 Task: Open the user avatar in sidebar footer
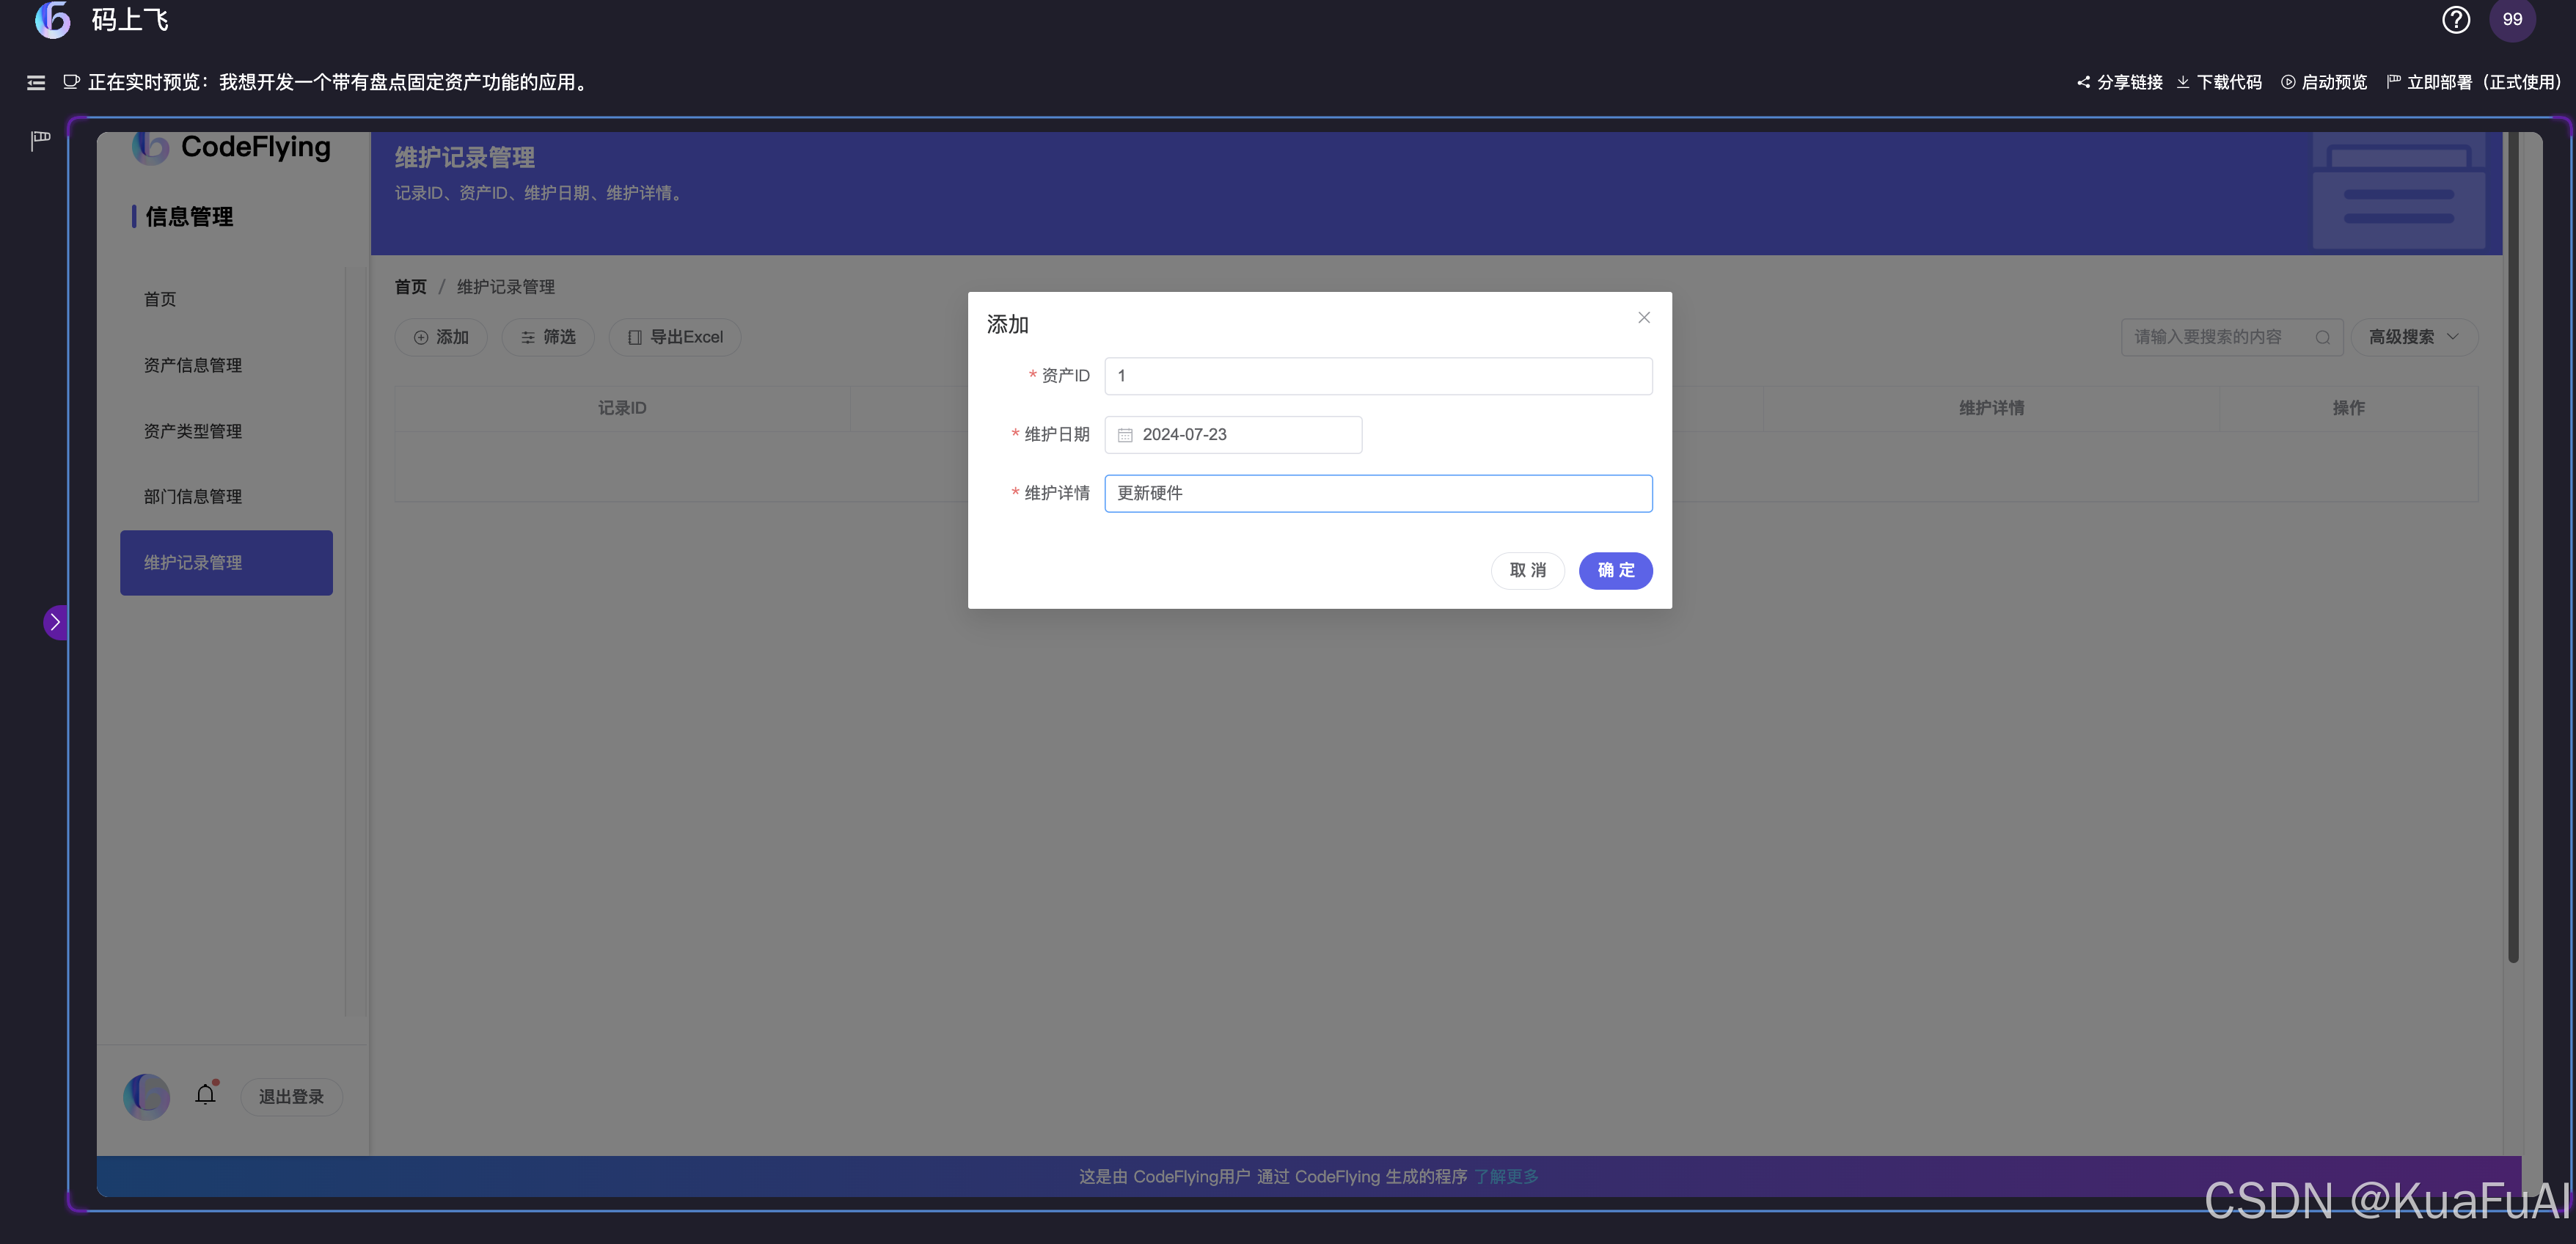147,1097
